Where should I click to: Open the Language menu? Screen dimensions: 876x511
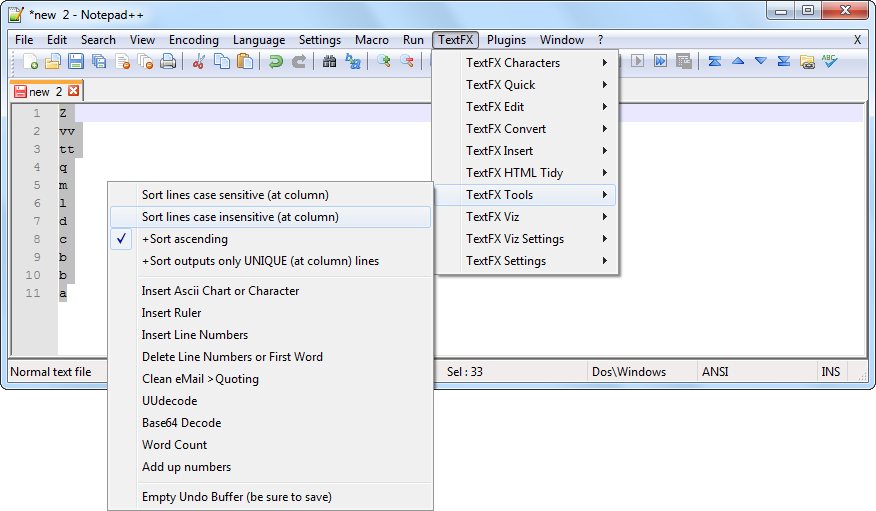coord(259,40)
